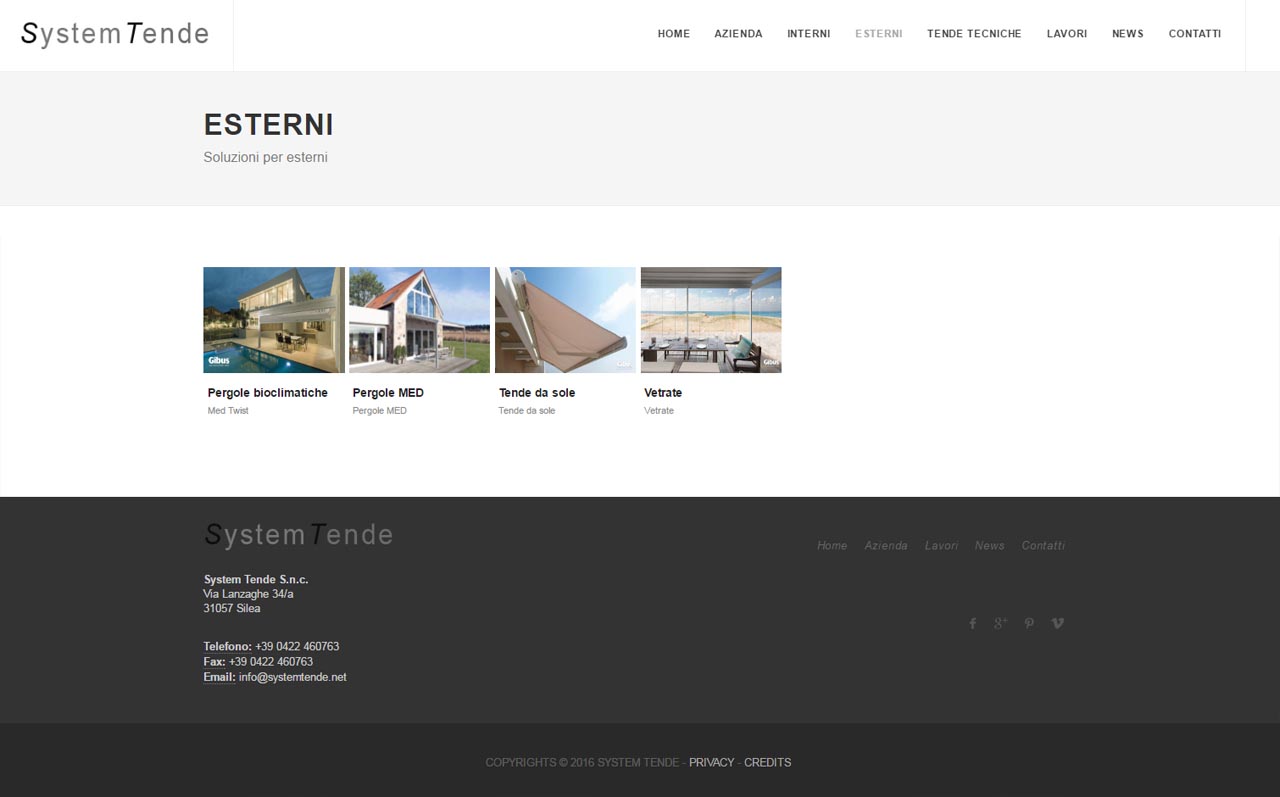Click the info@systemtende.net email address
This screenshot has width=1280, height=797.
[292, 677]
